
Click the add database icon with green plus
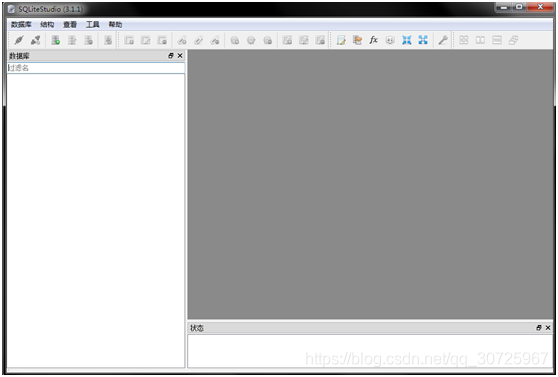click(56, 40)
